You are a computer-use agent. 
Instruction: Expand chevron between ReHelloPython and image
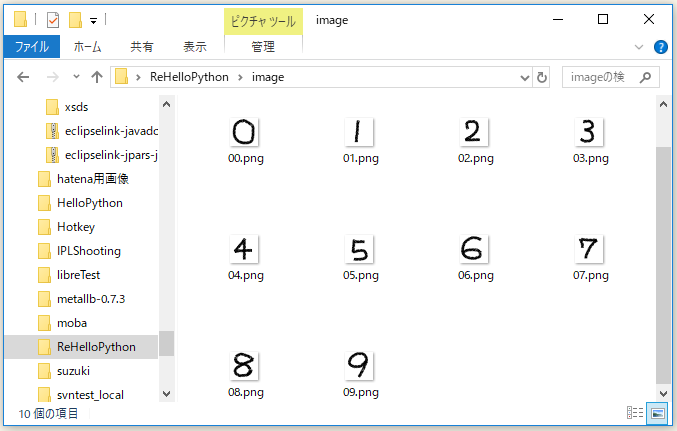240,77
